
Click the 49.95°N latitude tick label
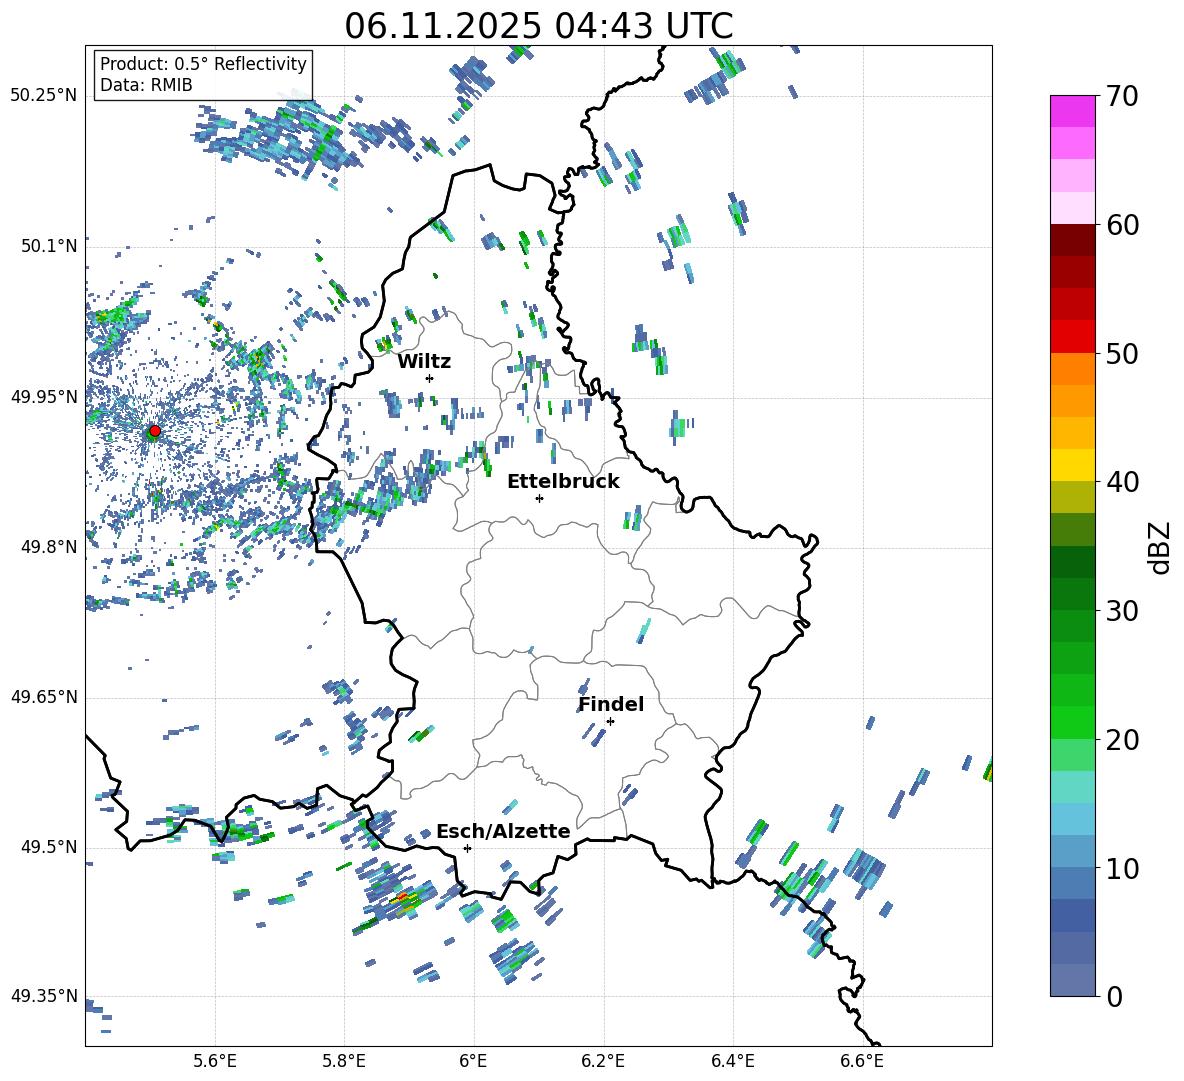[x=44, y=397]
